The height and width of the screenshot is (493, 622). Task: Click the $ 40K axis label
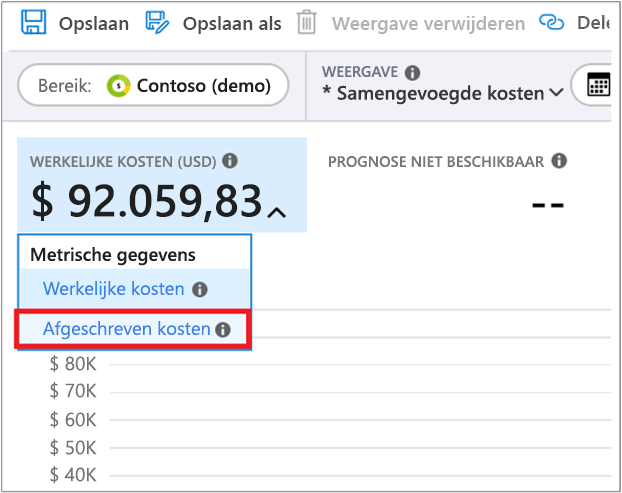tap(73, 475)
